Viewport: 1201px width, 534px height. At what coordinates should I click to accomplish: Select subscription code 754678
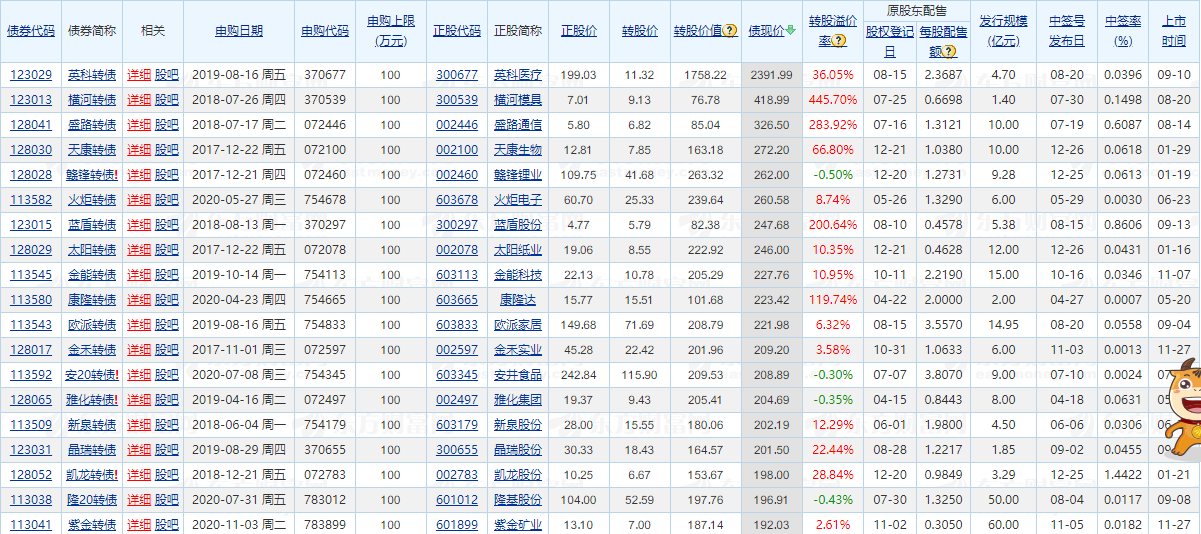[x=326, y=200]
